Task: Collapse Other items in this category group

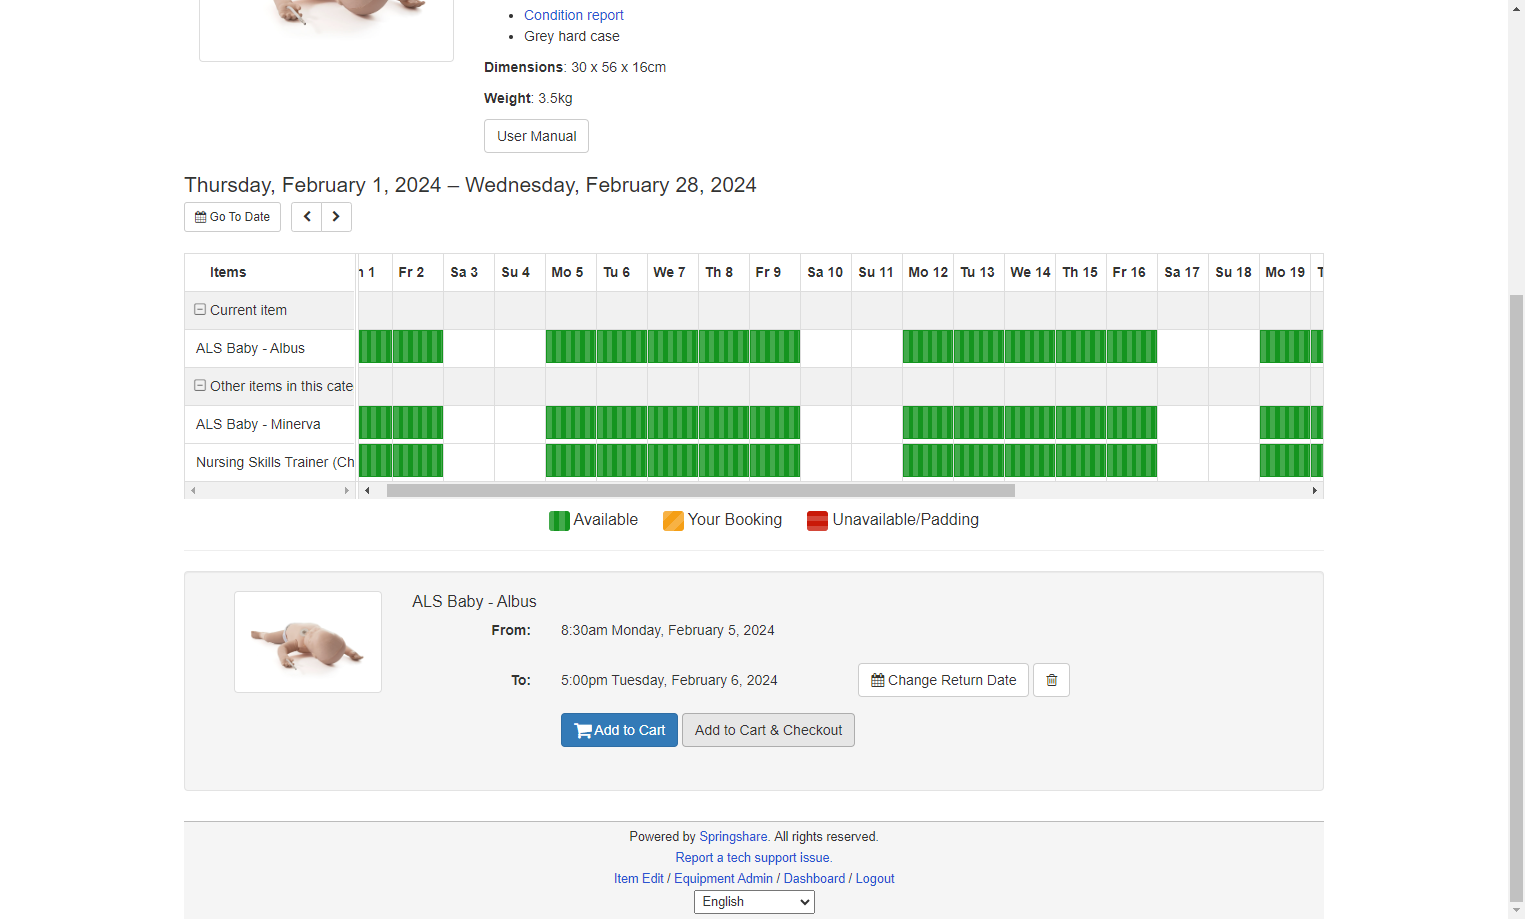Action: [x=200, y=386]
